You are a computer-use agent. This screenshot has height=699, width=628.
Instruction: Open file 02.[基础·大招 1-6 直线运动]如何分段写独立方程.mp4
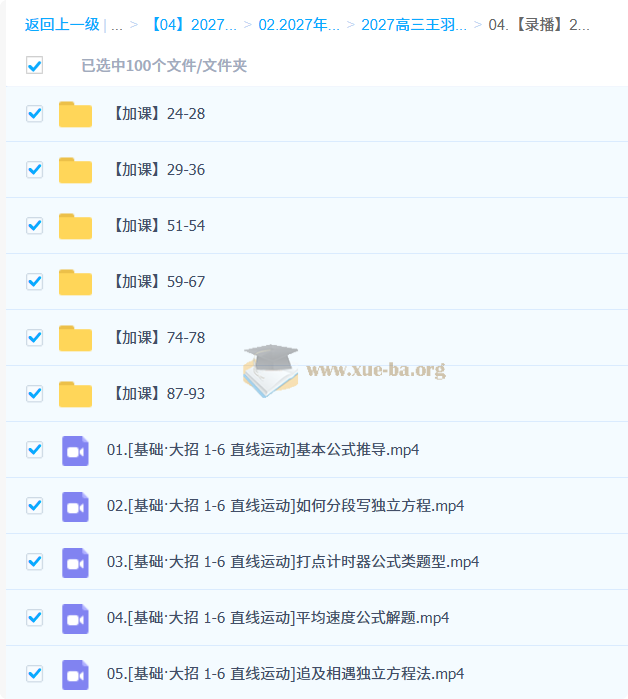tap(285, 506)
